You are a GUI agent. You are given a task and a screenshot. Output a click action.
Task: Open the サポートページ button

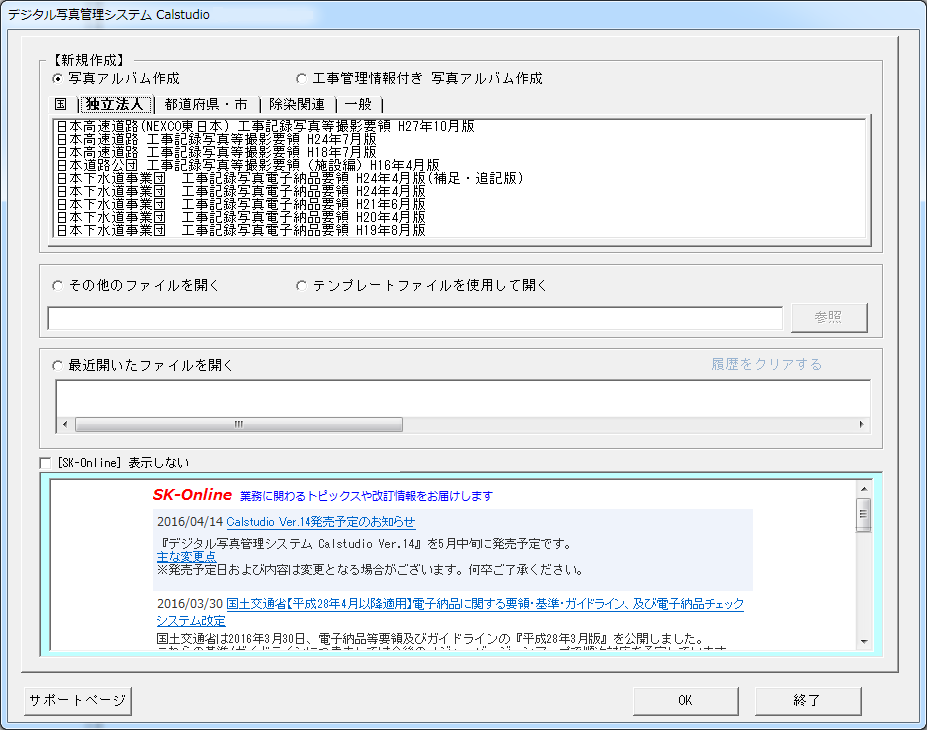click(x=77, y=700)
